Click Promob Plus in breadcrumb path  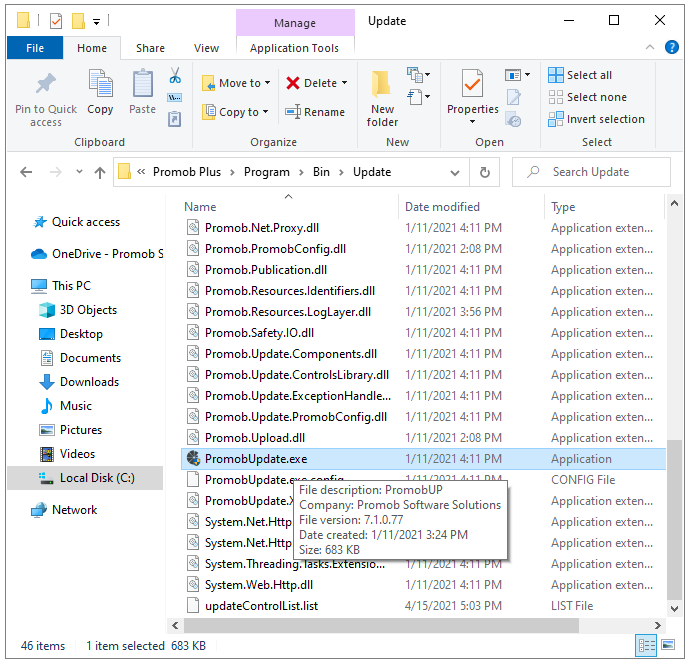(x=187, y=172)
